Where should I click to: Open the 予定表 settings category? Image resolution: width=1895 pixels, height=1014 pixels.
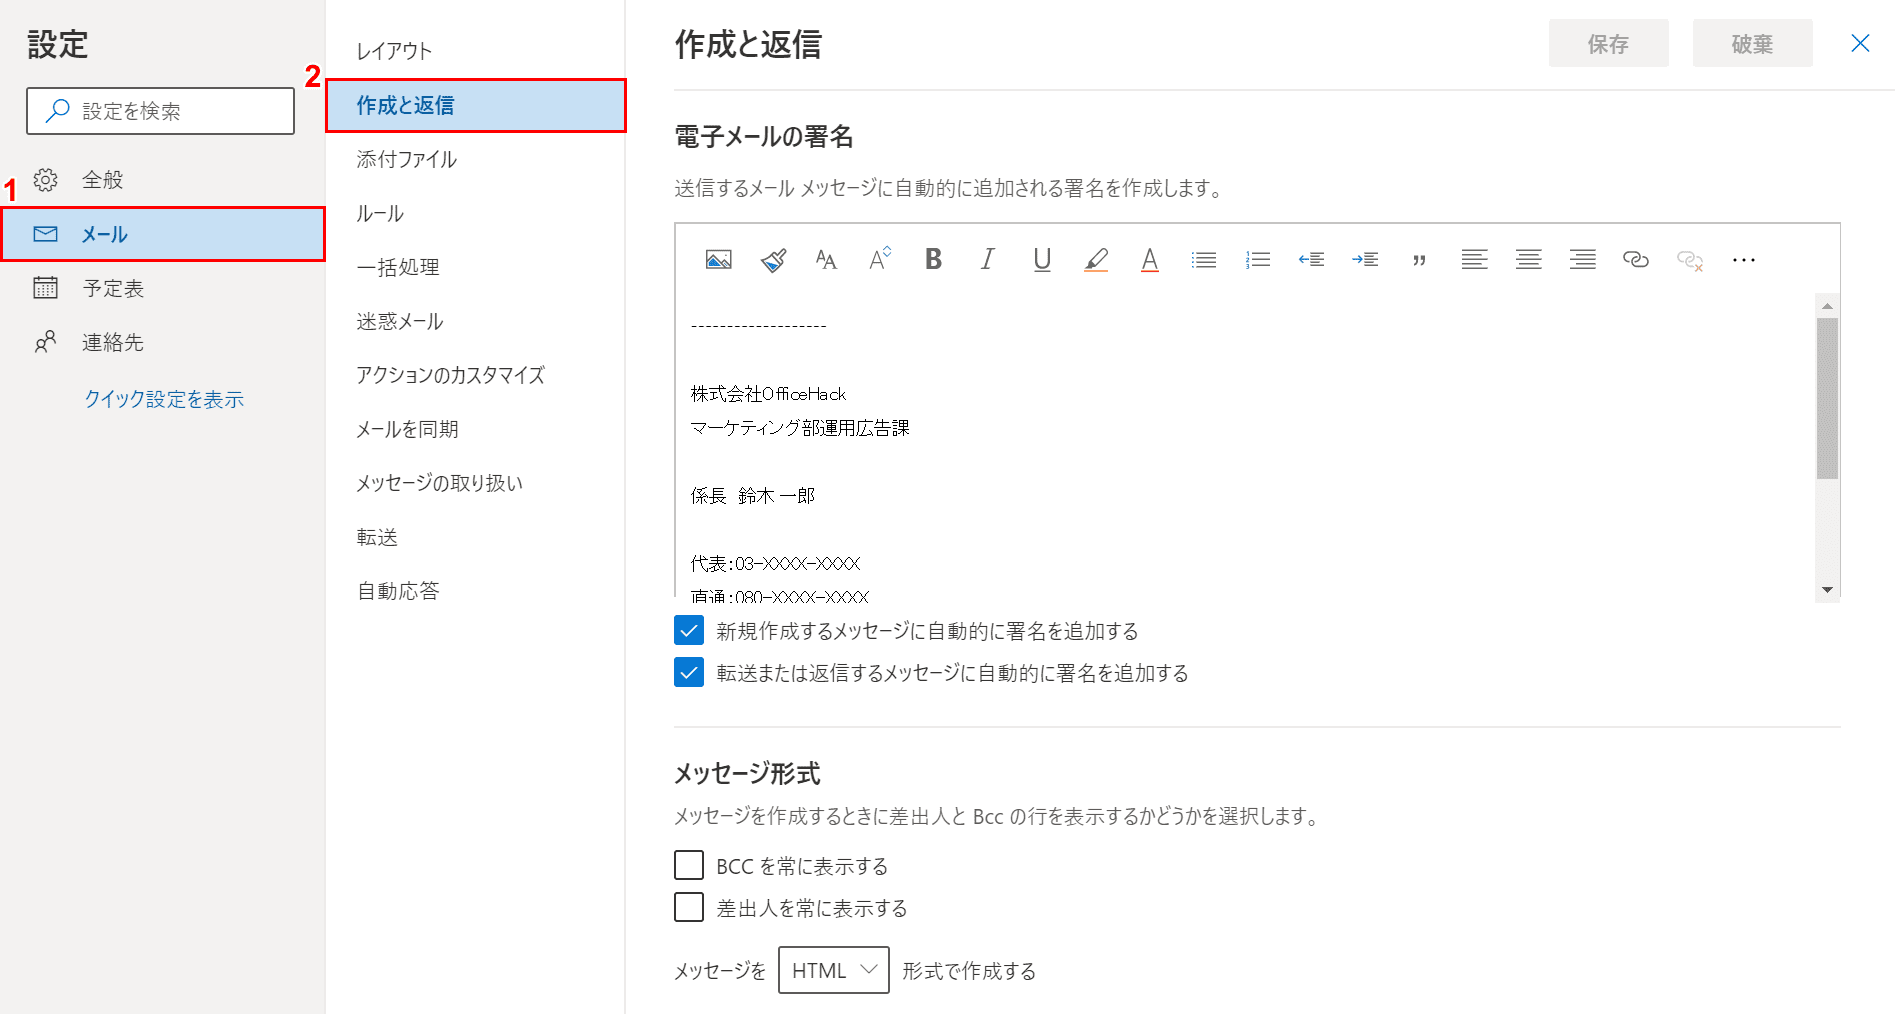click(x=113, y=288)
